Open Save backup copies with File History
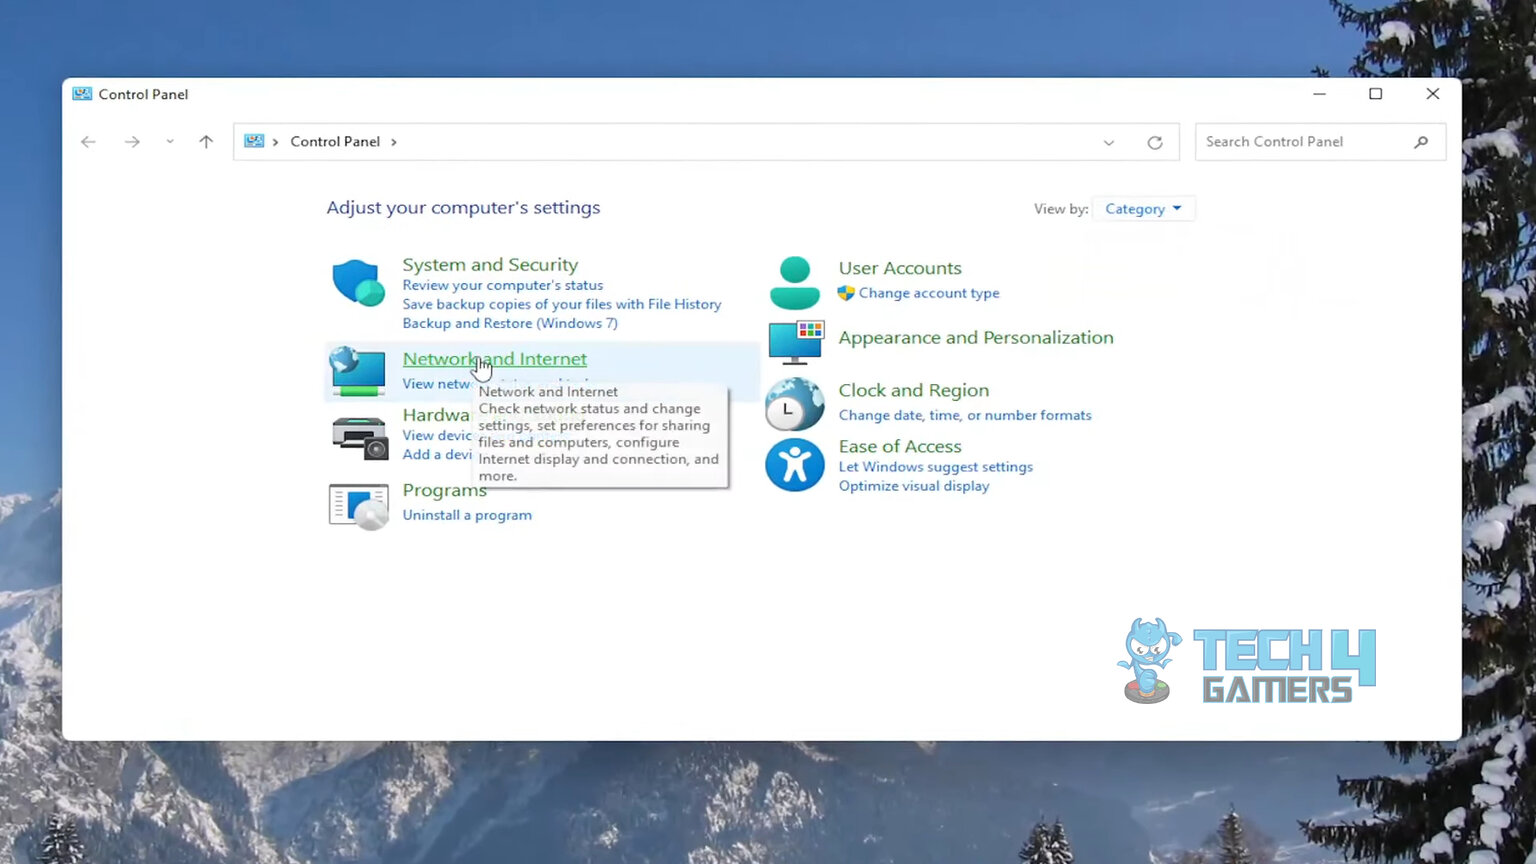The width and height of the screenshot is (1536, 864). tap(562, 304)
